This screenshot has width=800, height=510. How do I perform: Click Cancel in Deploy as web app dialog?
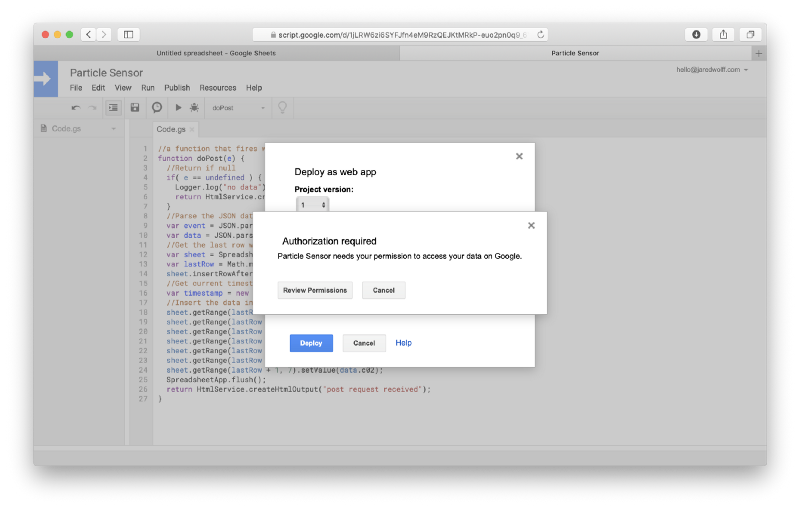point(364,343)
